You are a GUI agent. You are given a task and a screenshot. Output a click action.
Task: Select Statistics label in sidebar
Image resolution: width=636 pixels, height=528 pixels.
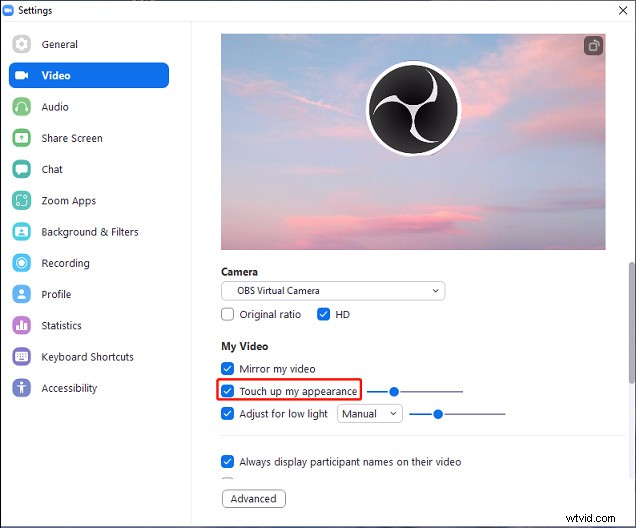(61, 325)
